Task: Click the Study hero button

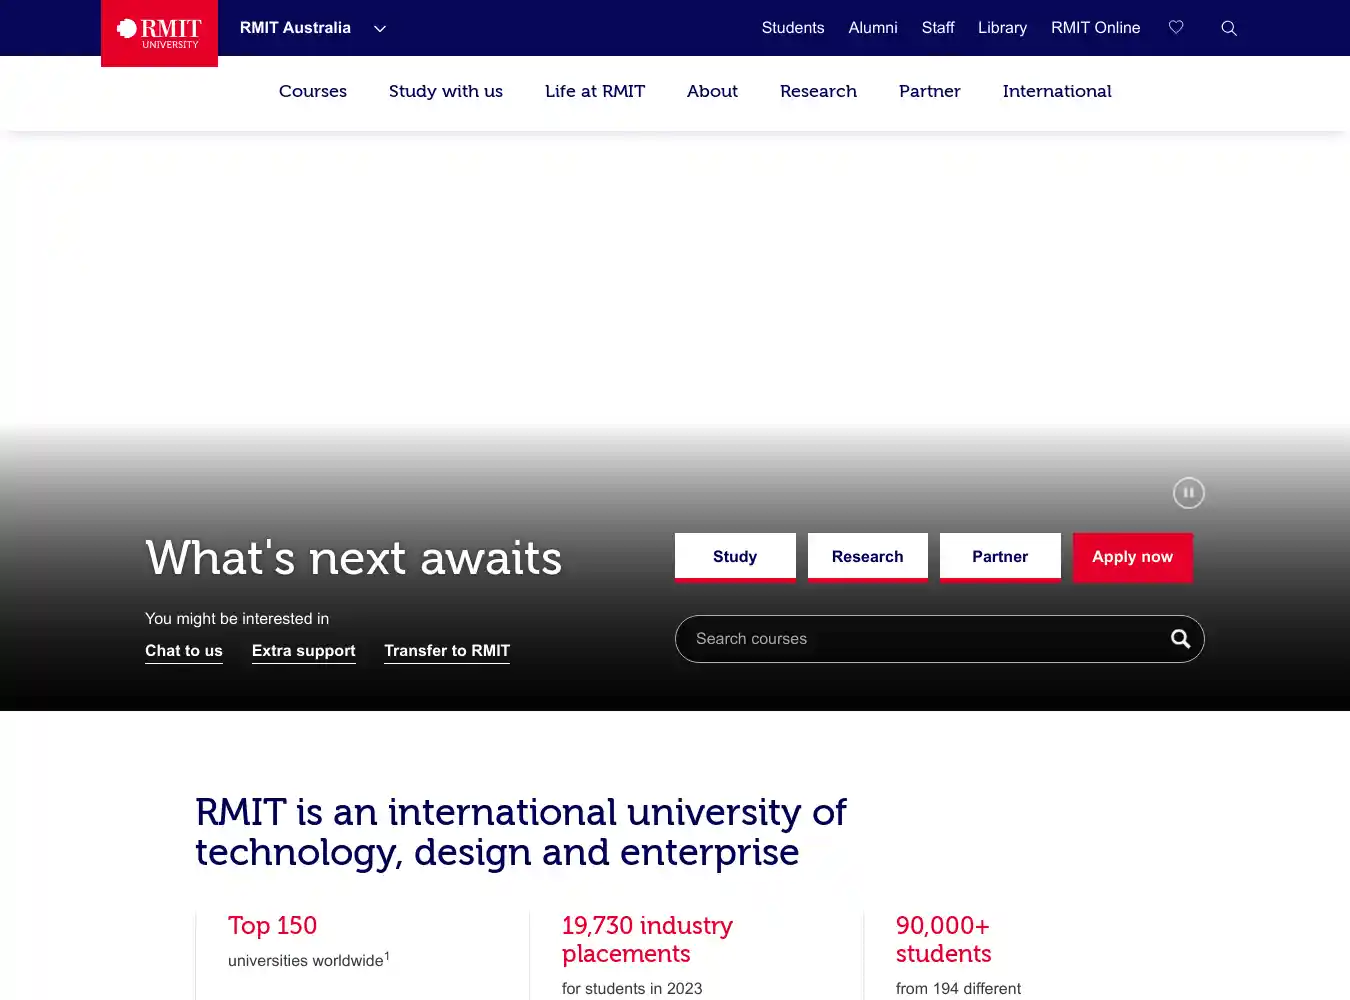Action: [x=735, y=557]
